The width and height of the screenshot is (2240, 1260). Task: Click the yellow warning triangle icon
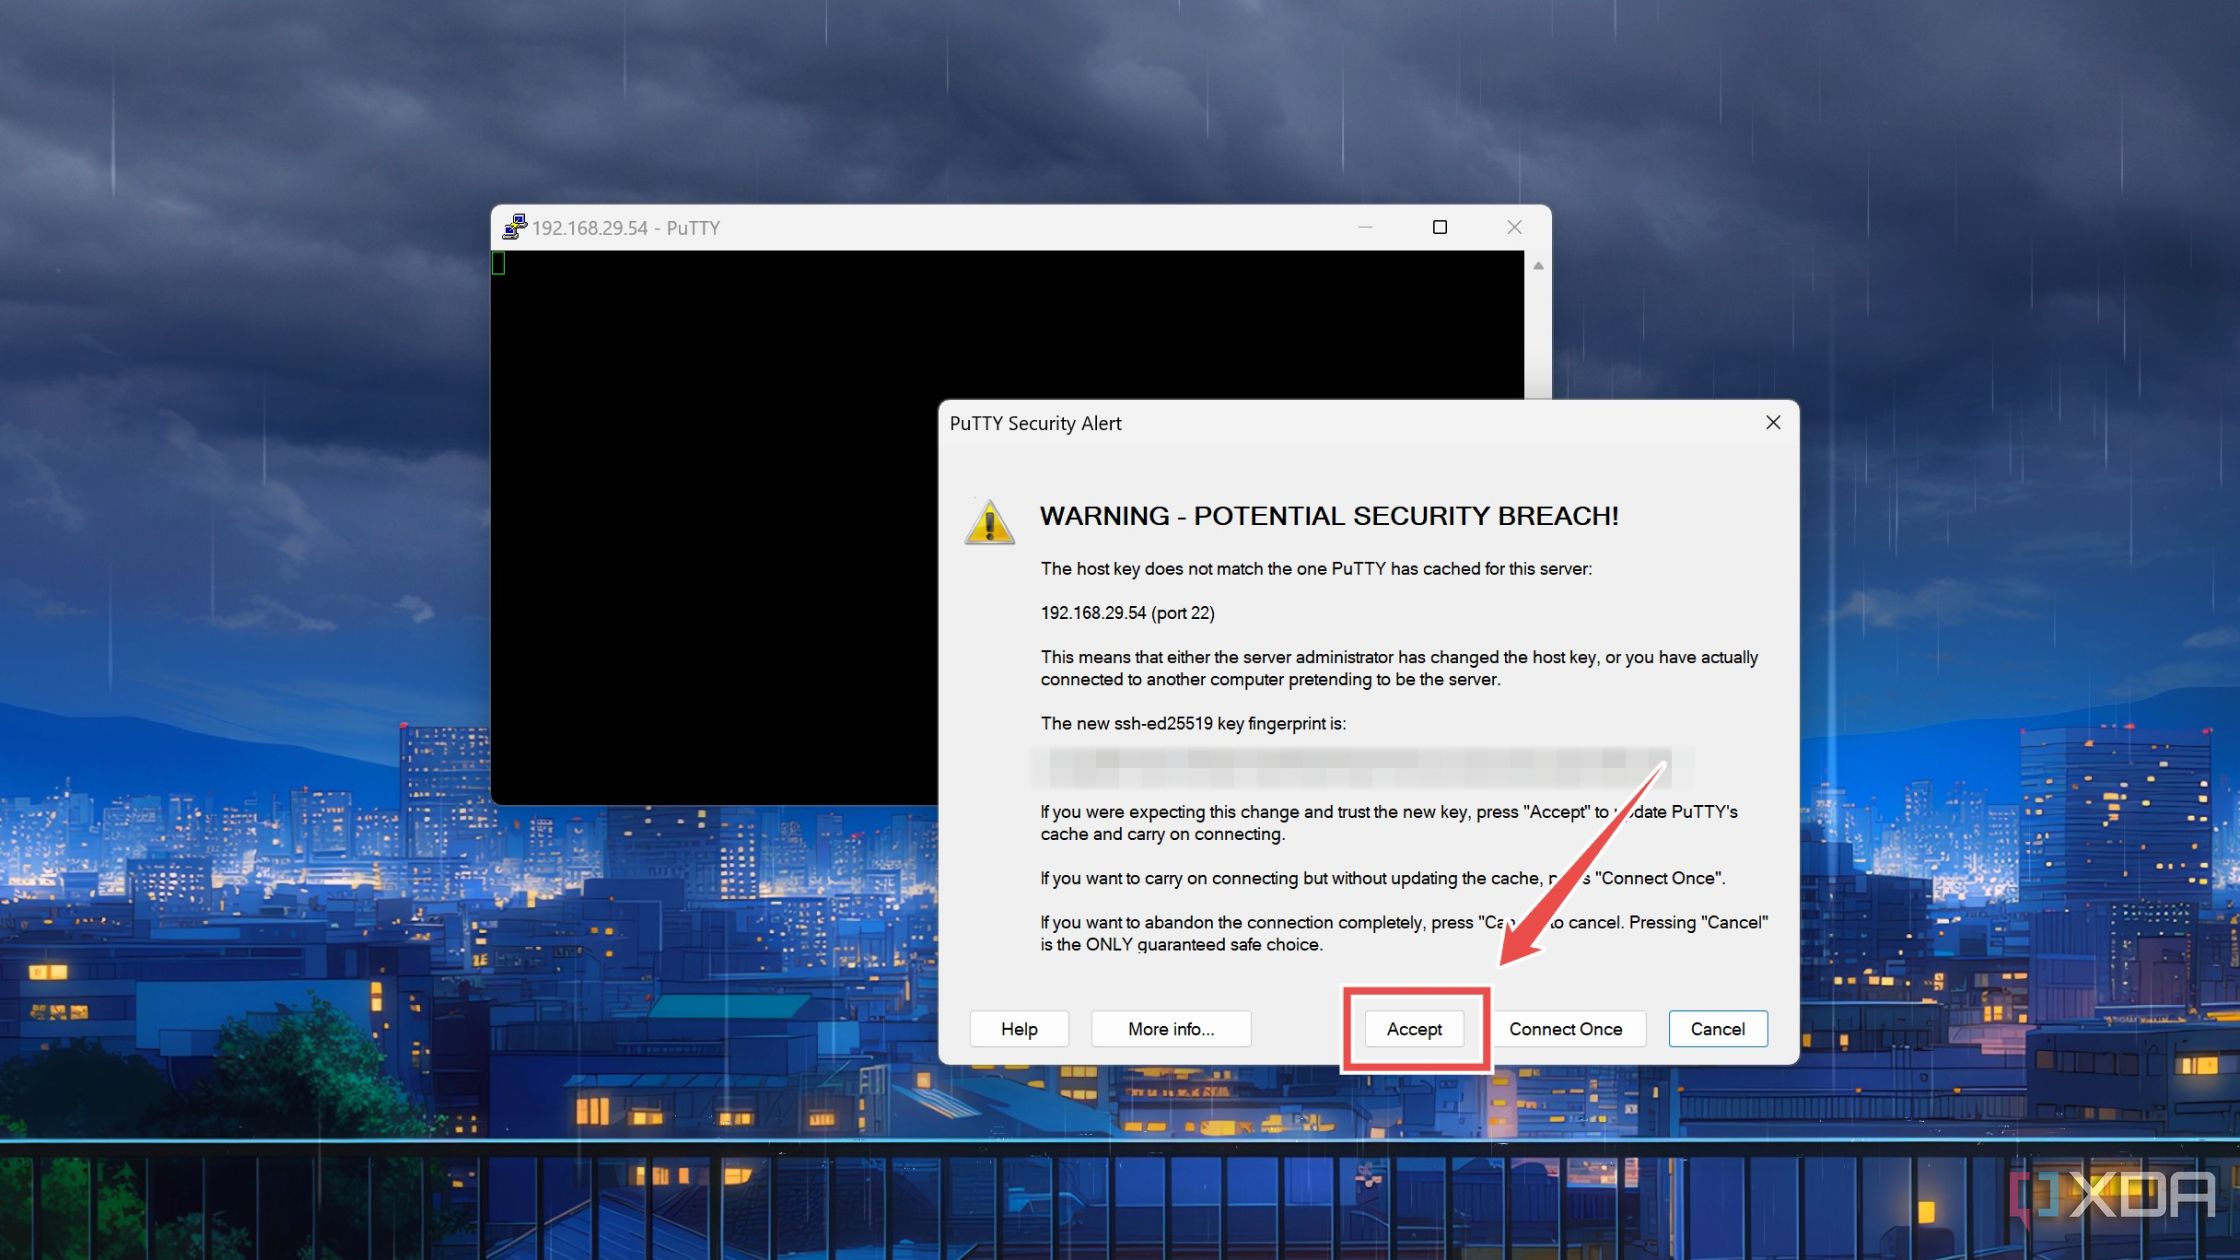point(989,522)
